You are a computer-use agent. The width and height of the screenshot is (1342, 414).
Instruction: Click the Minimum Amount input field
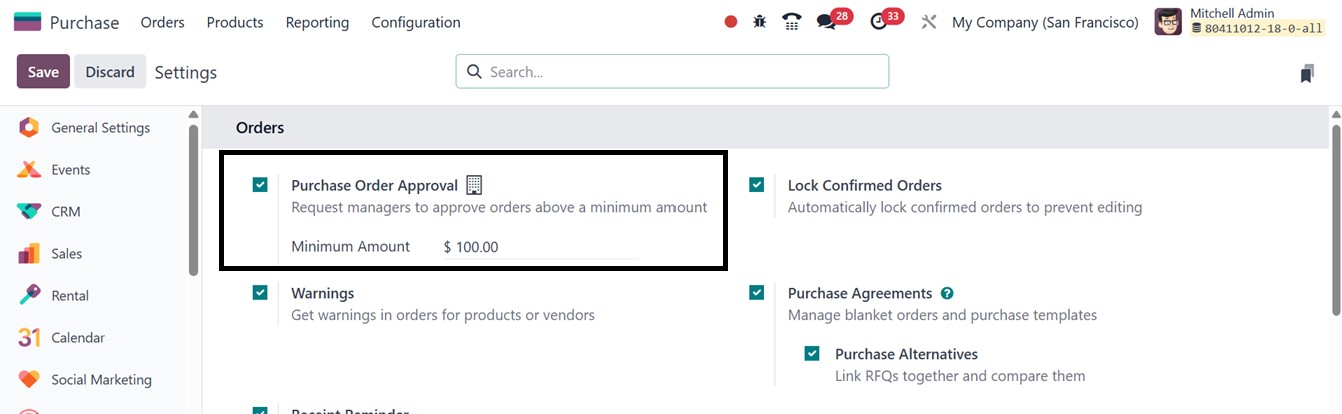tap(538, 247)
